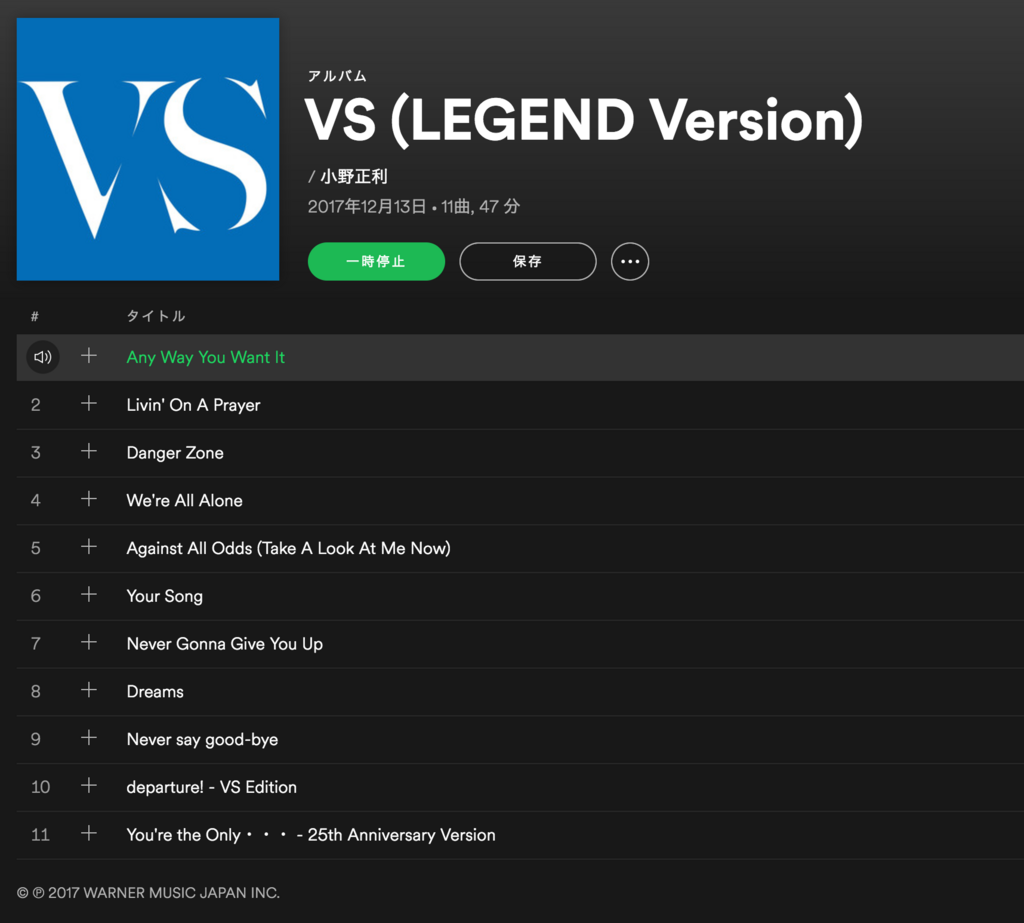Save We're All Alone using plus icon
Viewport: 1024px width, 923px height.
[89, 499]
